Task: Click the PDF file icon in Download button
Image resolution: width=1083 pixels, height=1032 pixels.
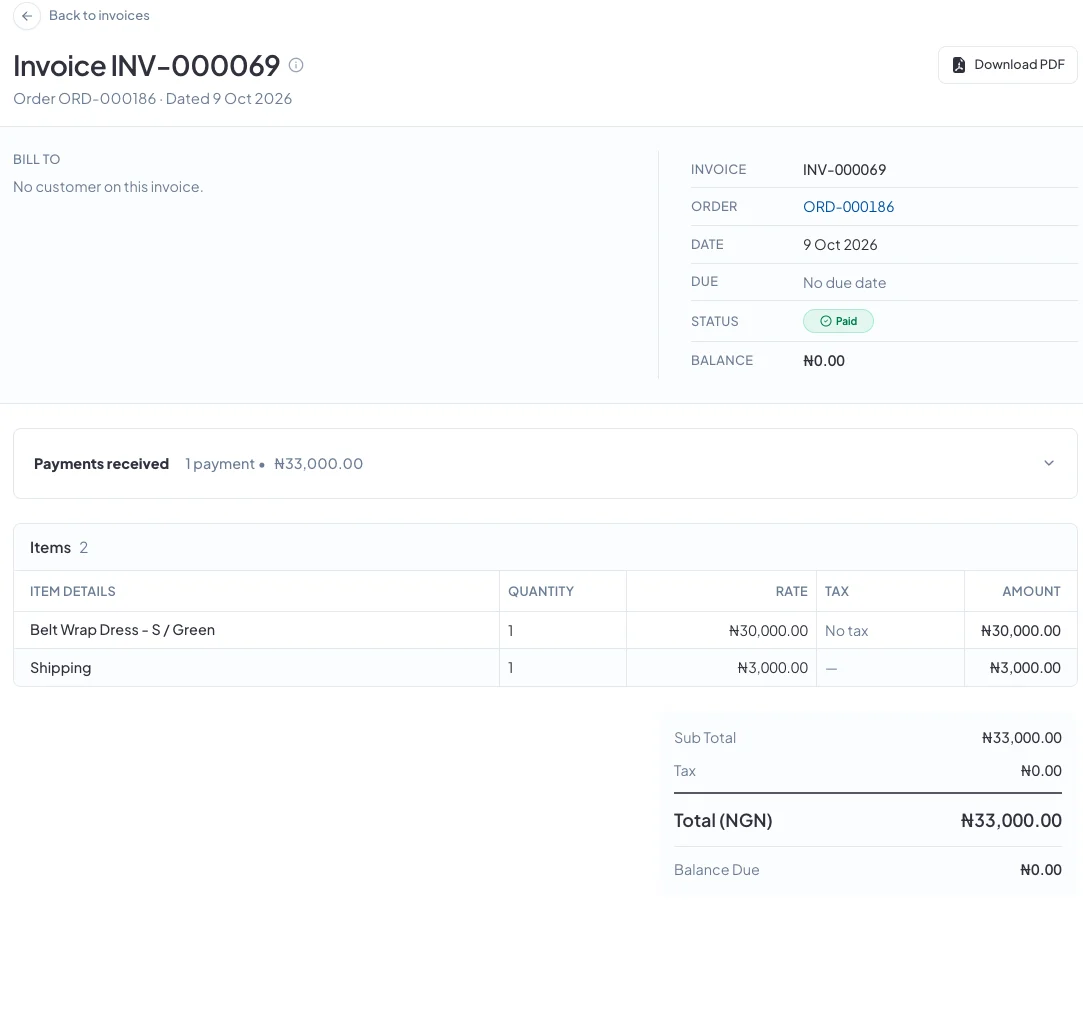Action: click(x=959, y=65)
